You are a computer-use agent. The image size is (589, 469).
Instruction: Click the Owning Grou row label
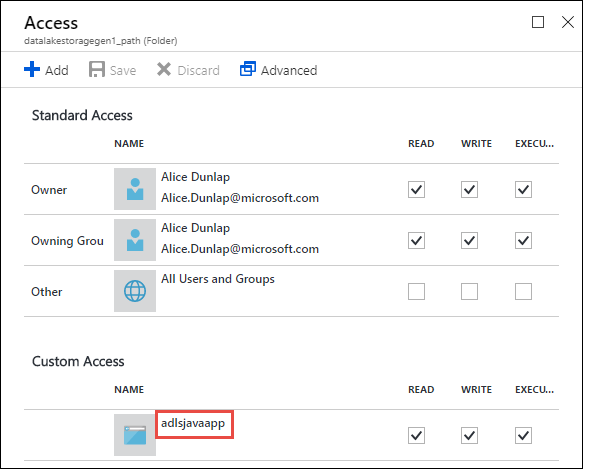pyautogui.click(x=67, y=241)
